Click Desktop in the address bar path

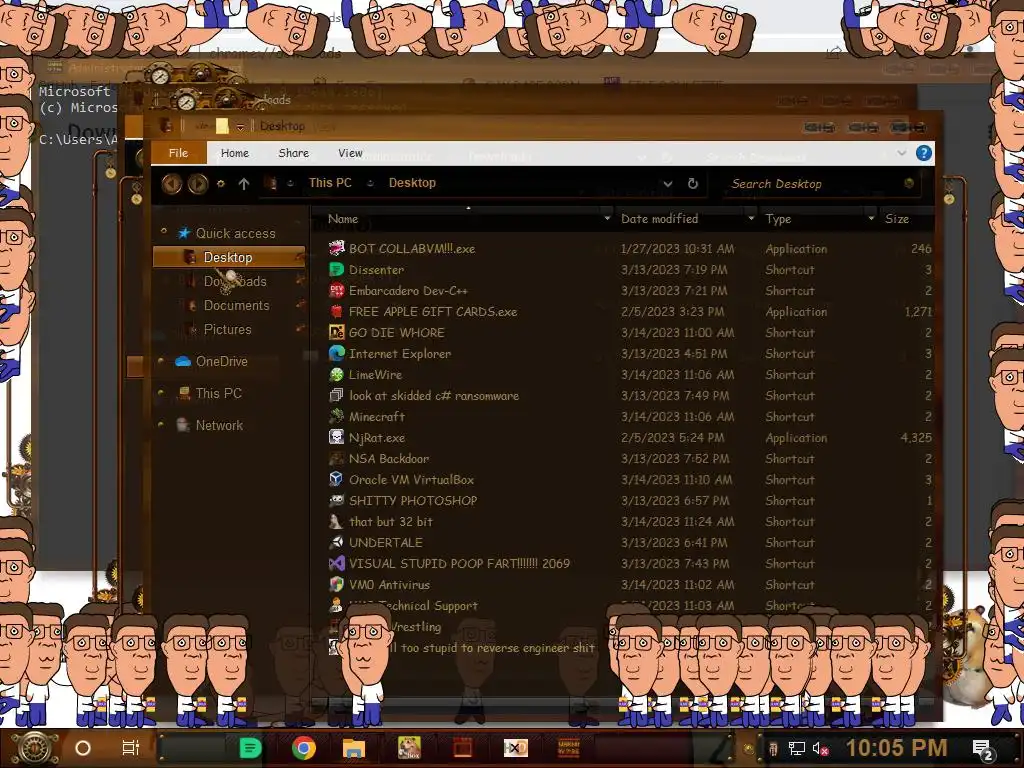click(x=412, y=183)
